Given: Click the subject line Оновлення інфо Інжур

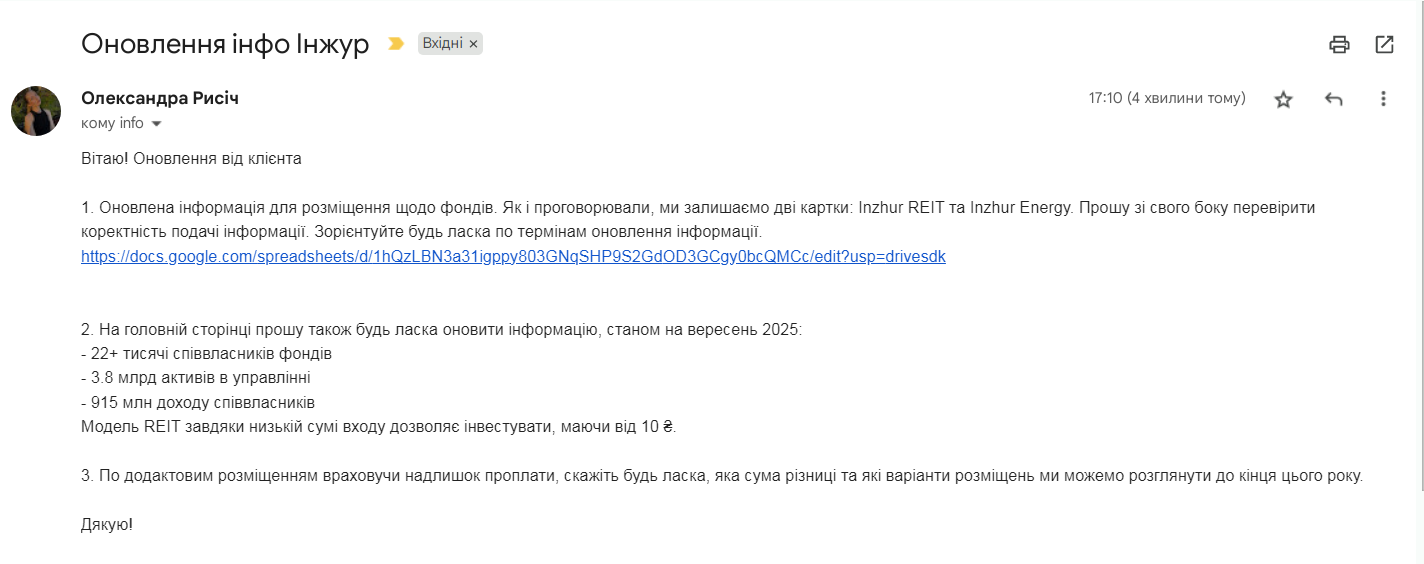Looking at the screenshot, I should pyautogui.click(x=225, y=44).
